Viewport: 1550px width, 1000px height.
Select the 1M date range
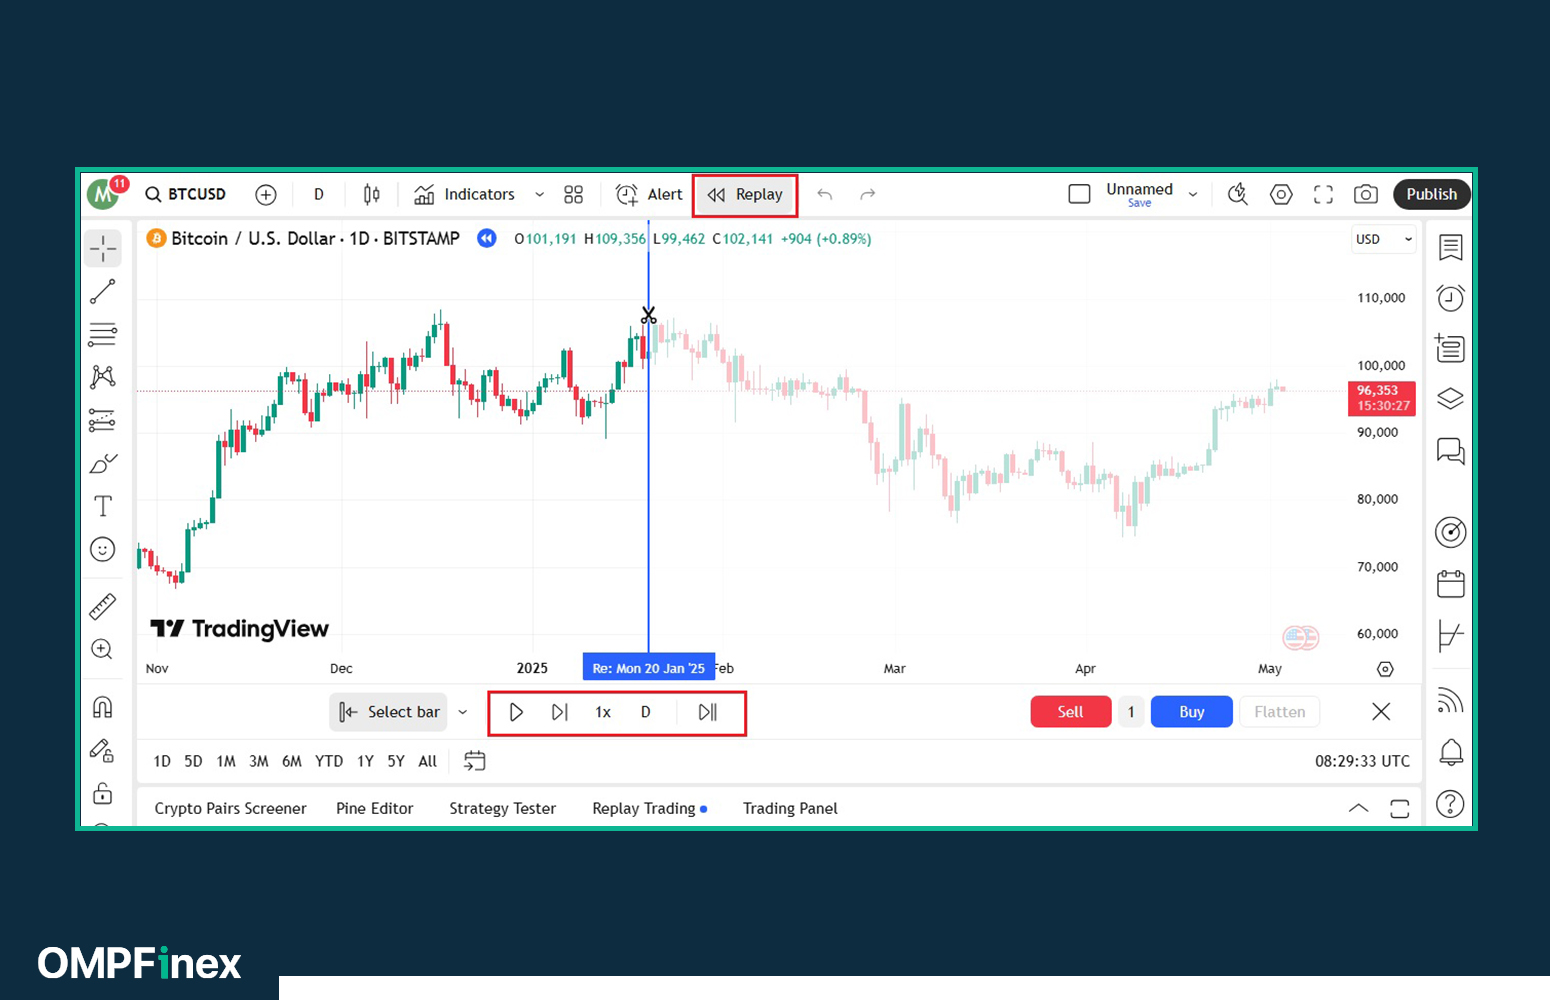click(226, 761)
